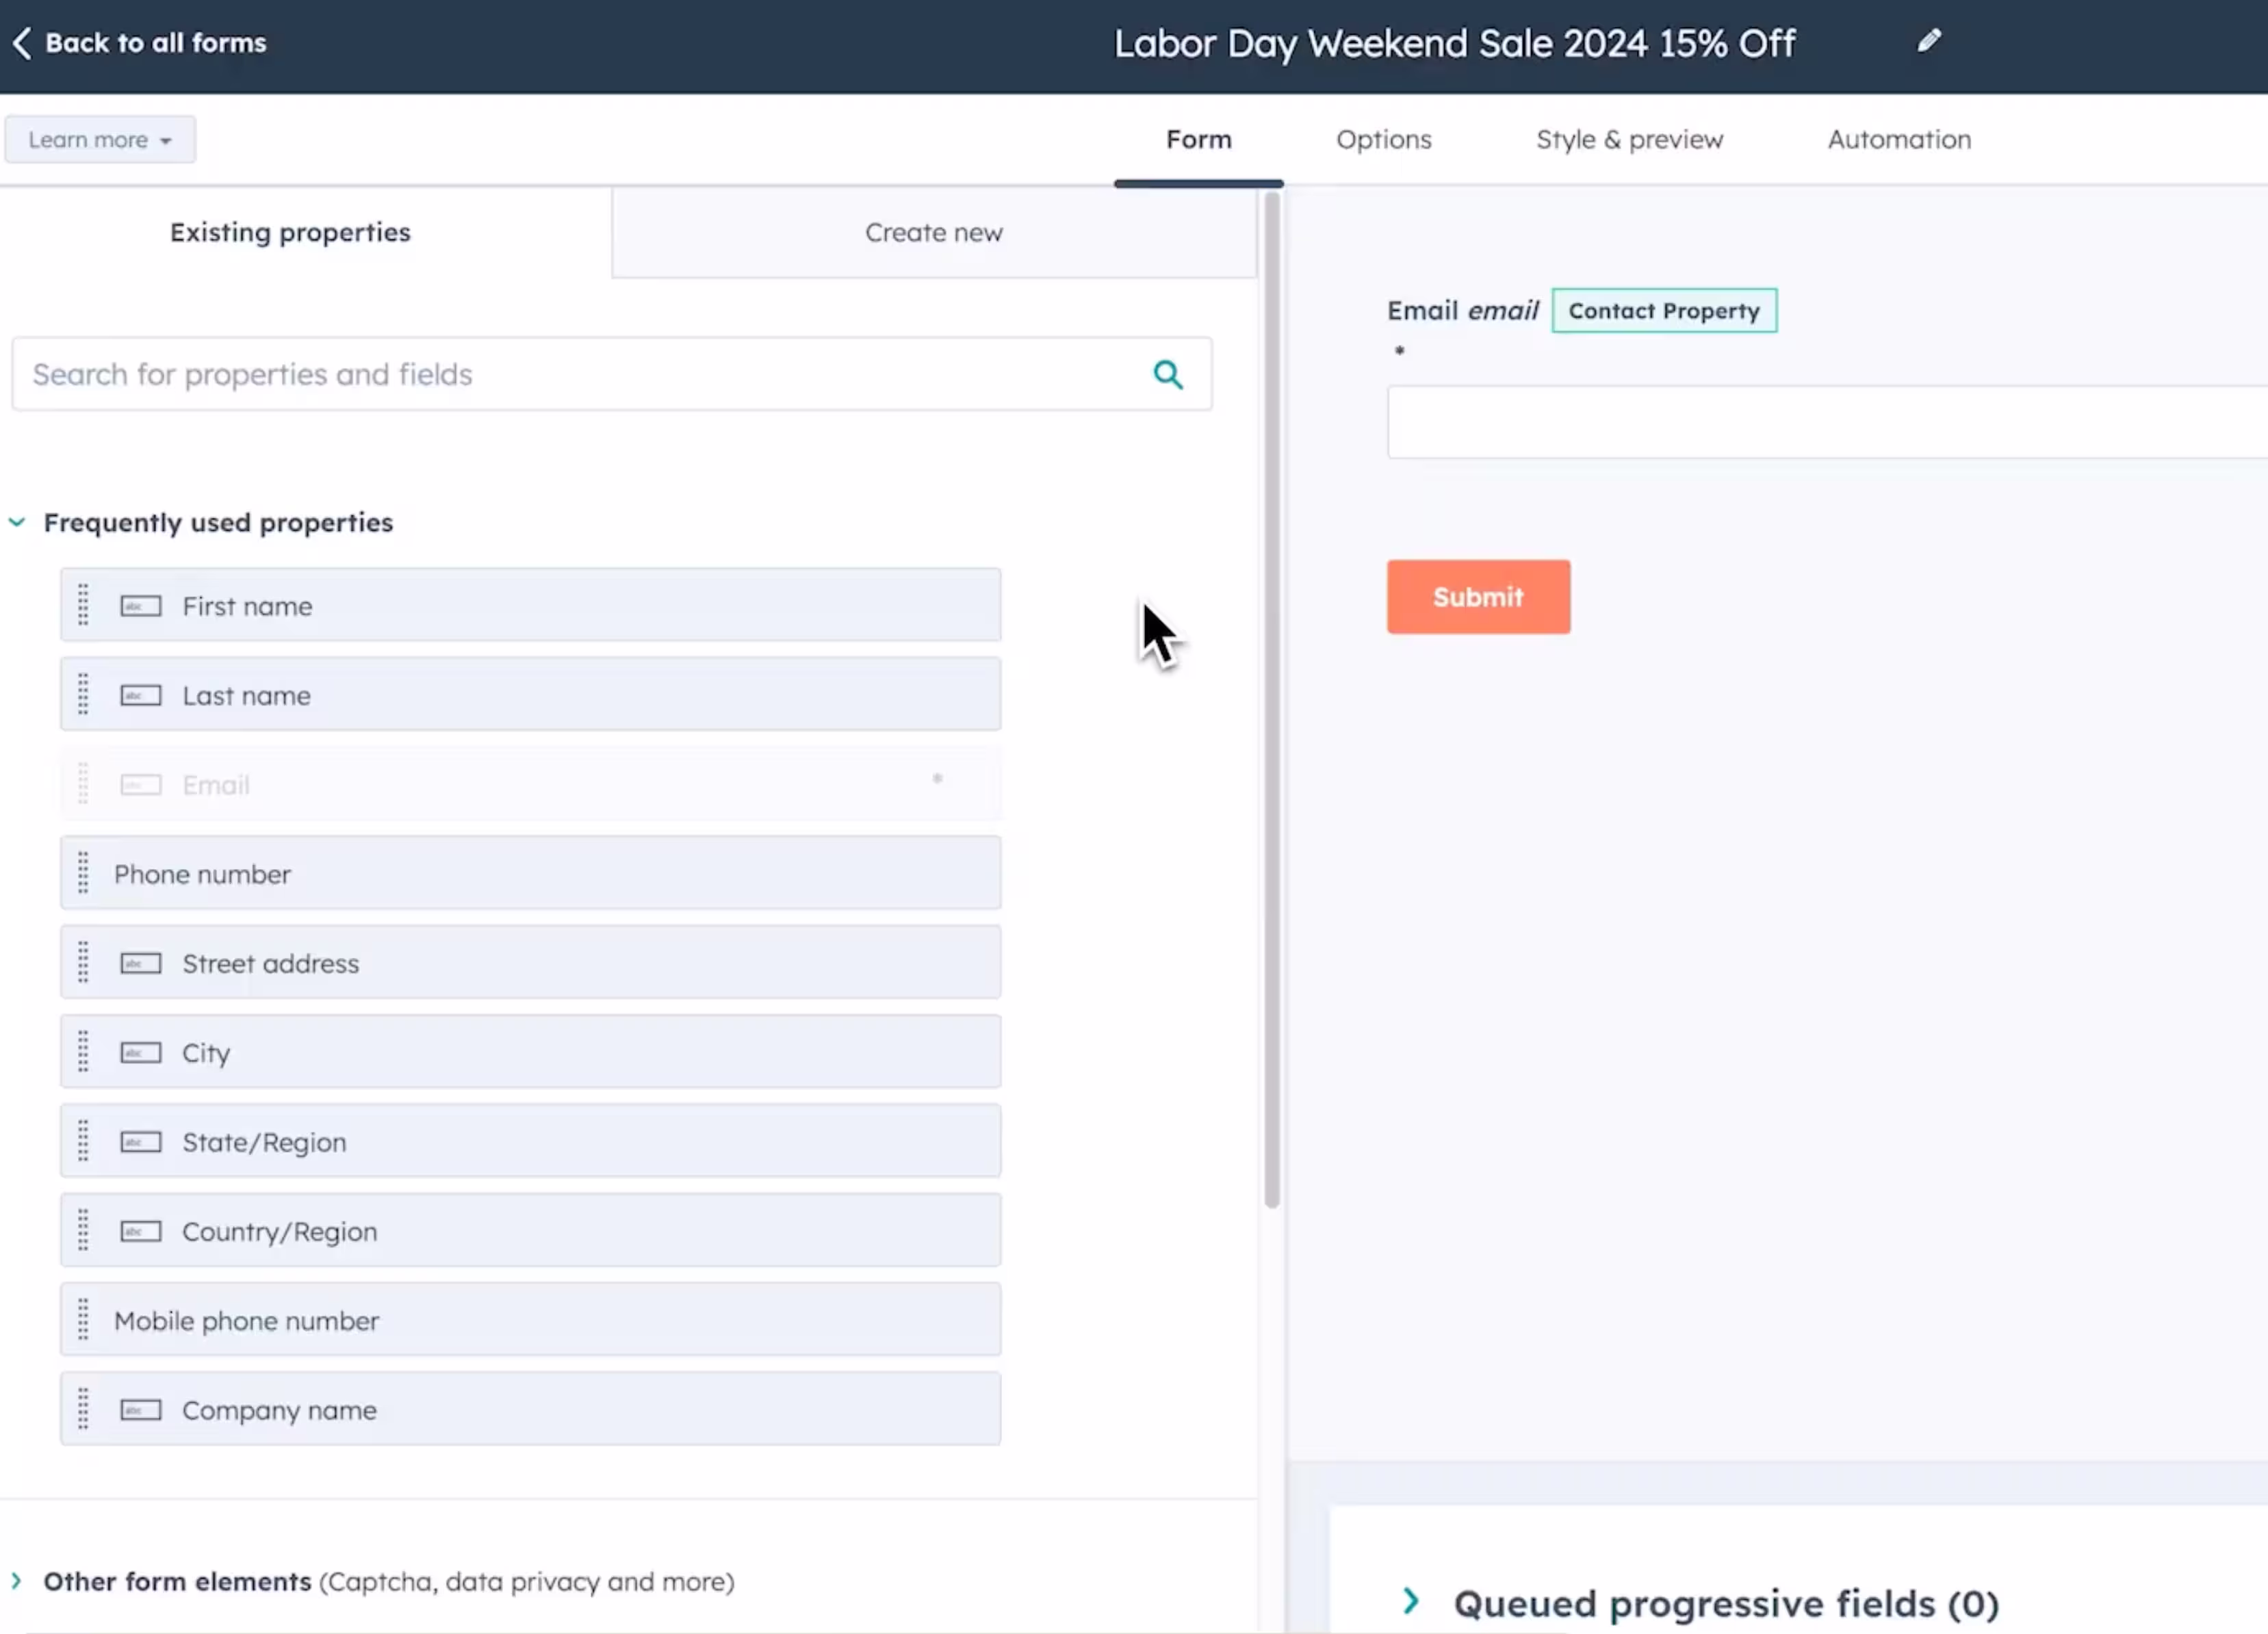
Task: Click the properties panel vertical scrollbar
Action: click(x=1271, y=700)
